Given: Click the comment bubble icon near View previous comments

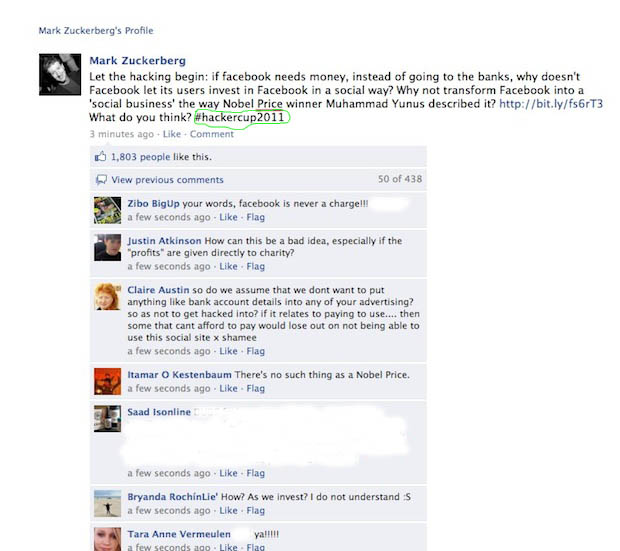Looking at the screenshot, I should click(x=101, y=180).
